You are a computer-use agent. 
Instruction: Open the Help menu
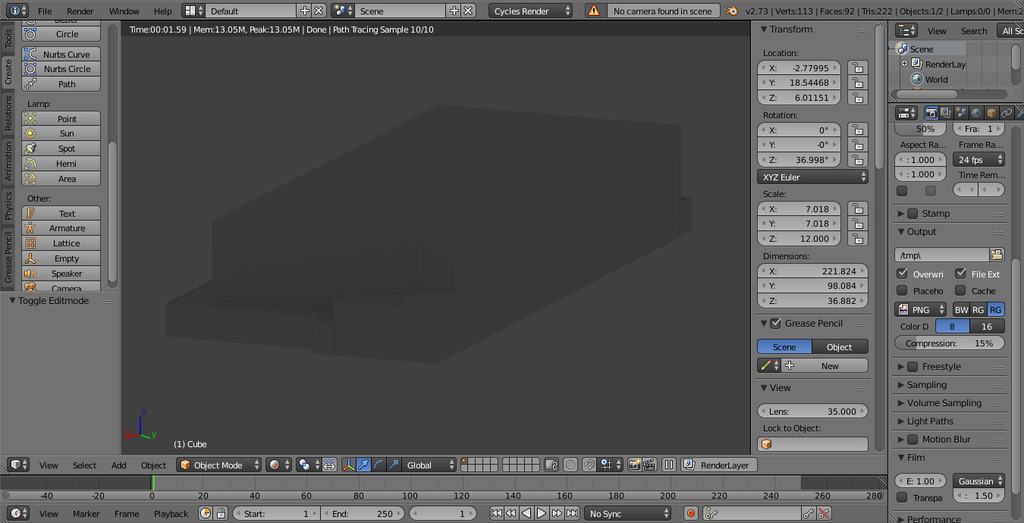(163, 11)
